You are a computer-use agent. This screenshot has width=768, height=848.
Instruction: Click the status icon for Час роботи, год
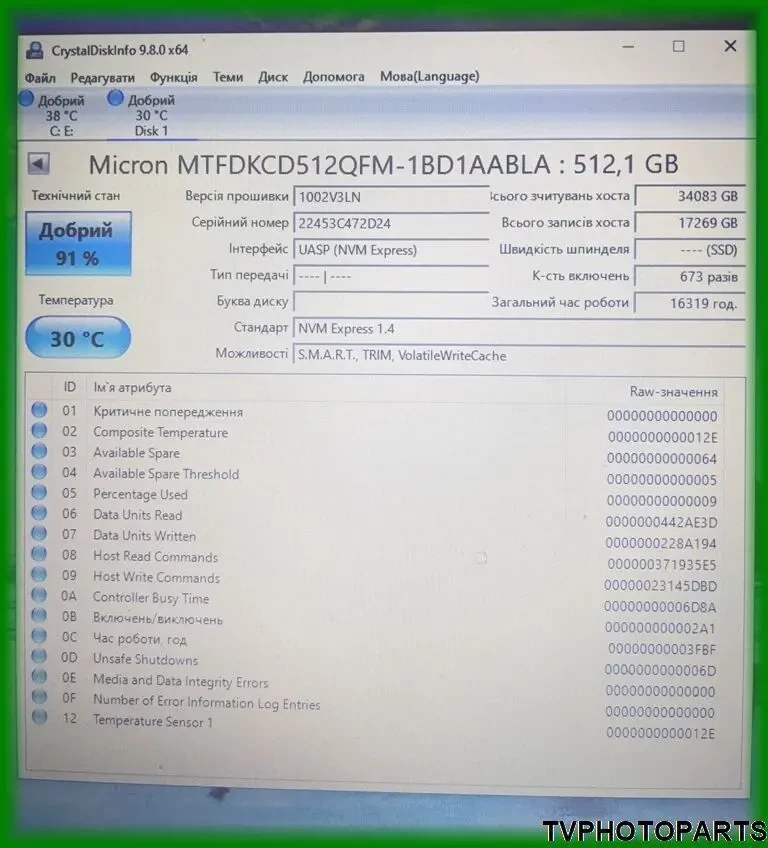[39, 635]
